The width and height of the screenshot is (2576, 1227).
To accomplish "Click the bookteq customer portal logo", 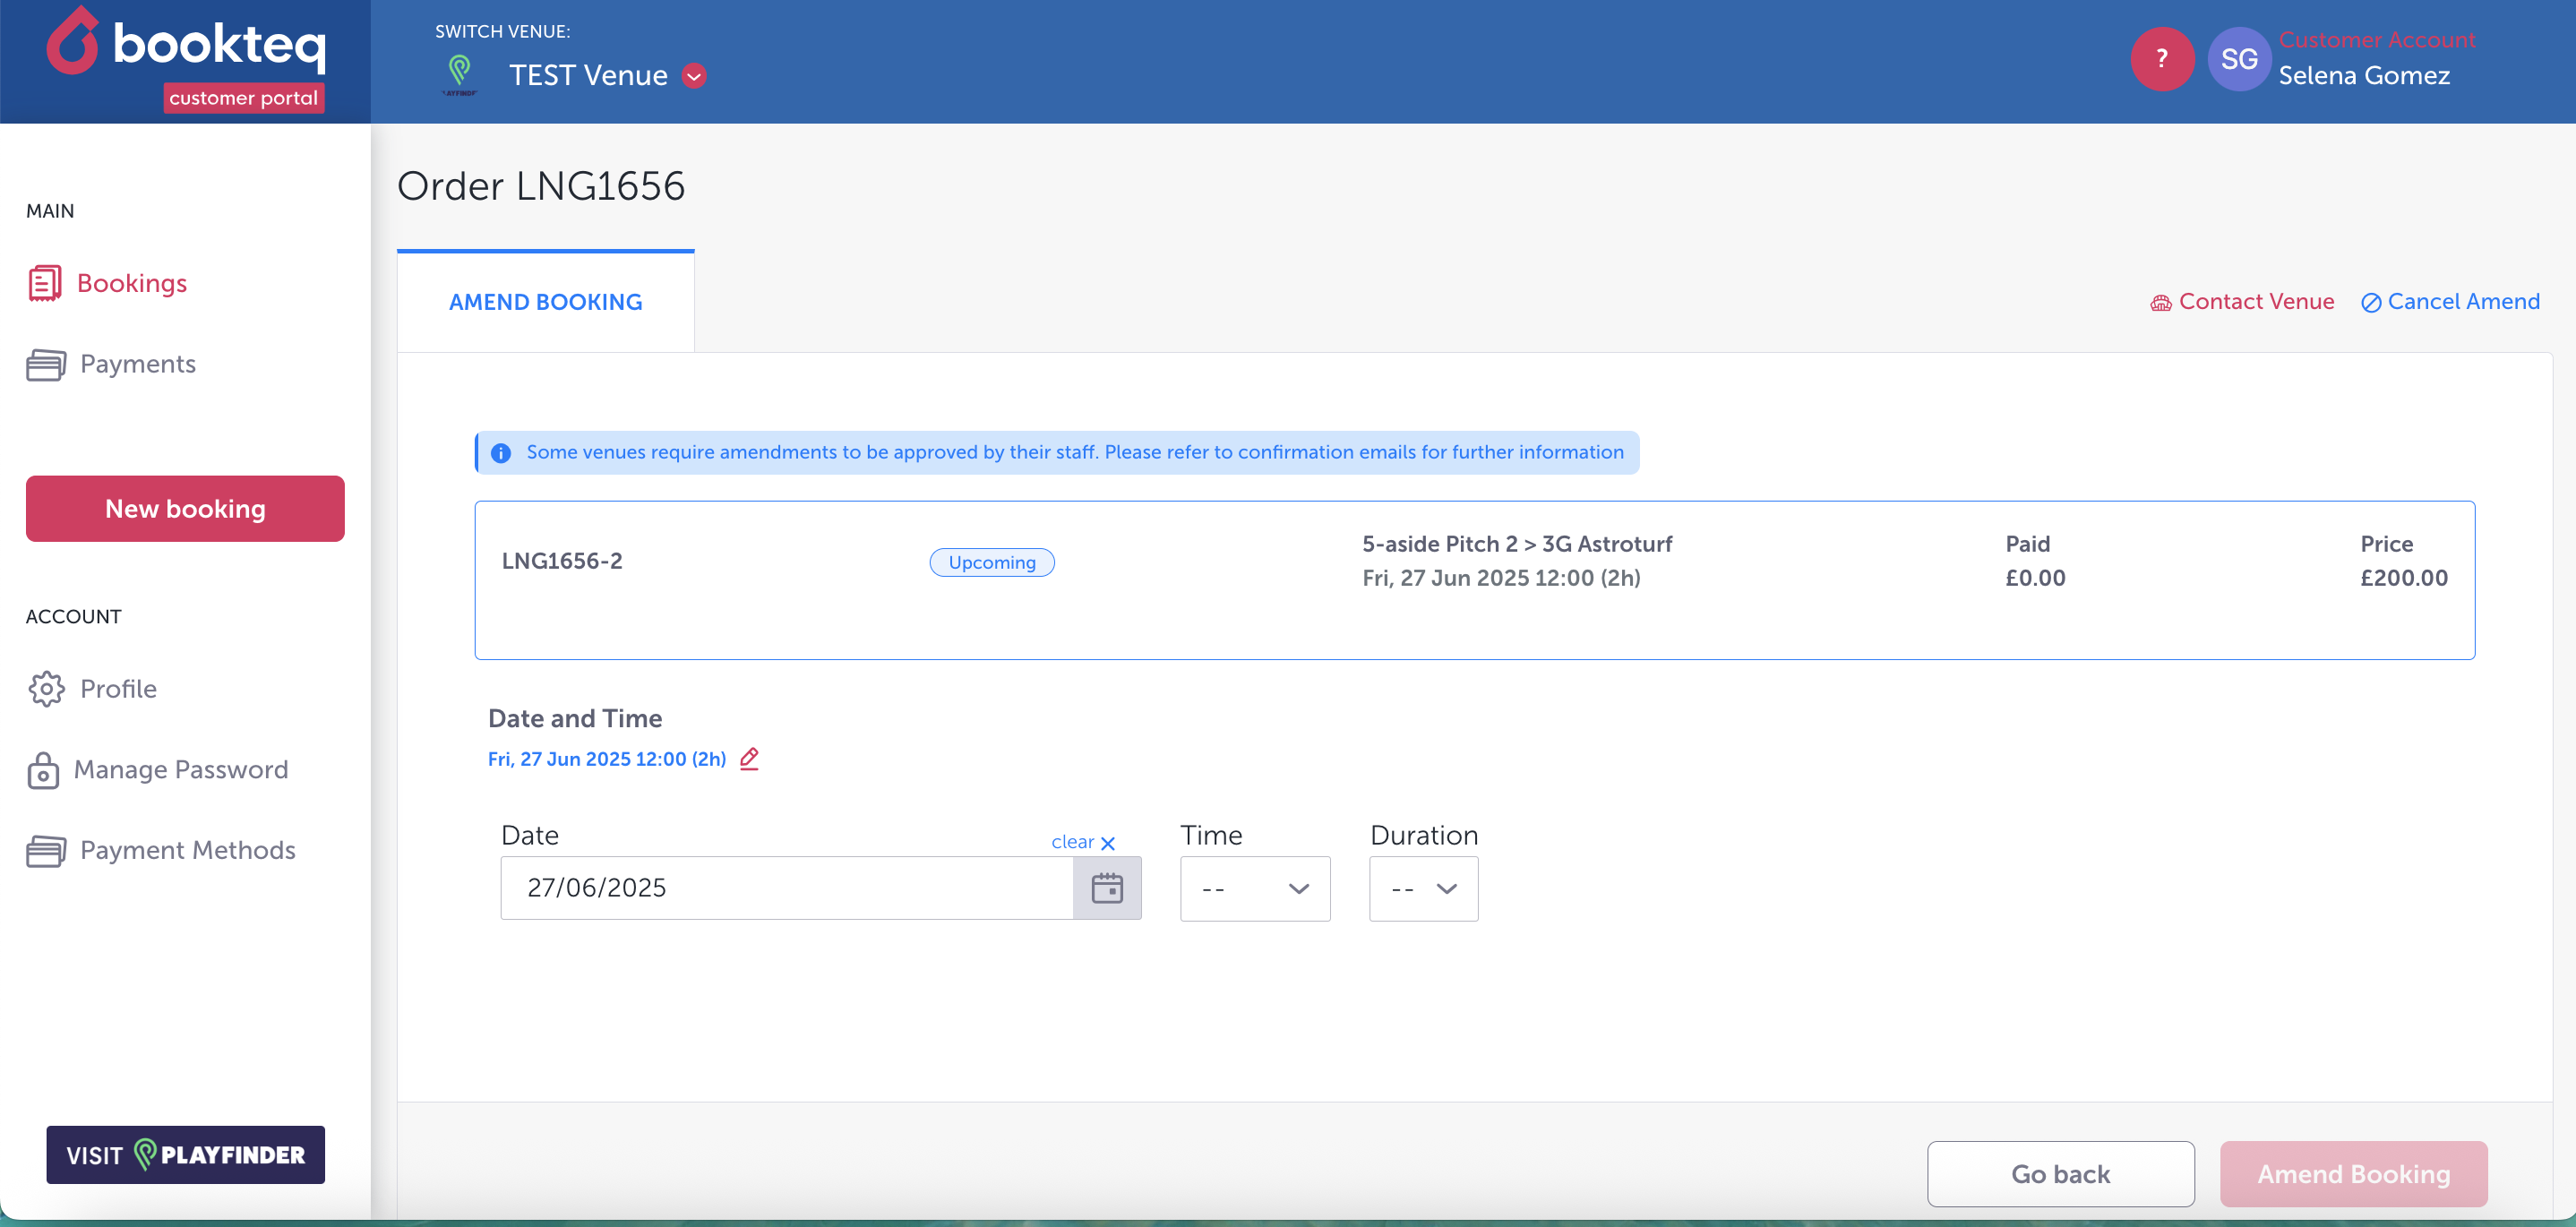I will tap(186, 60).
